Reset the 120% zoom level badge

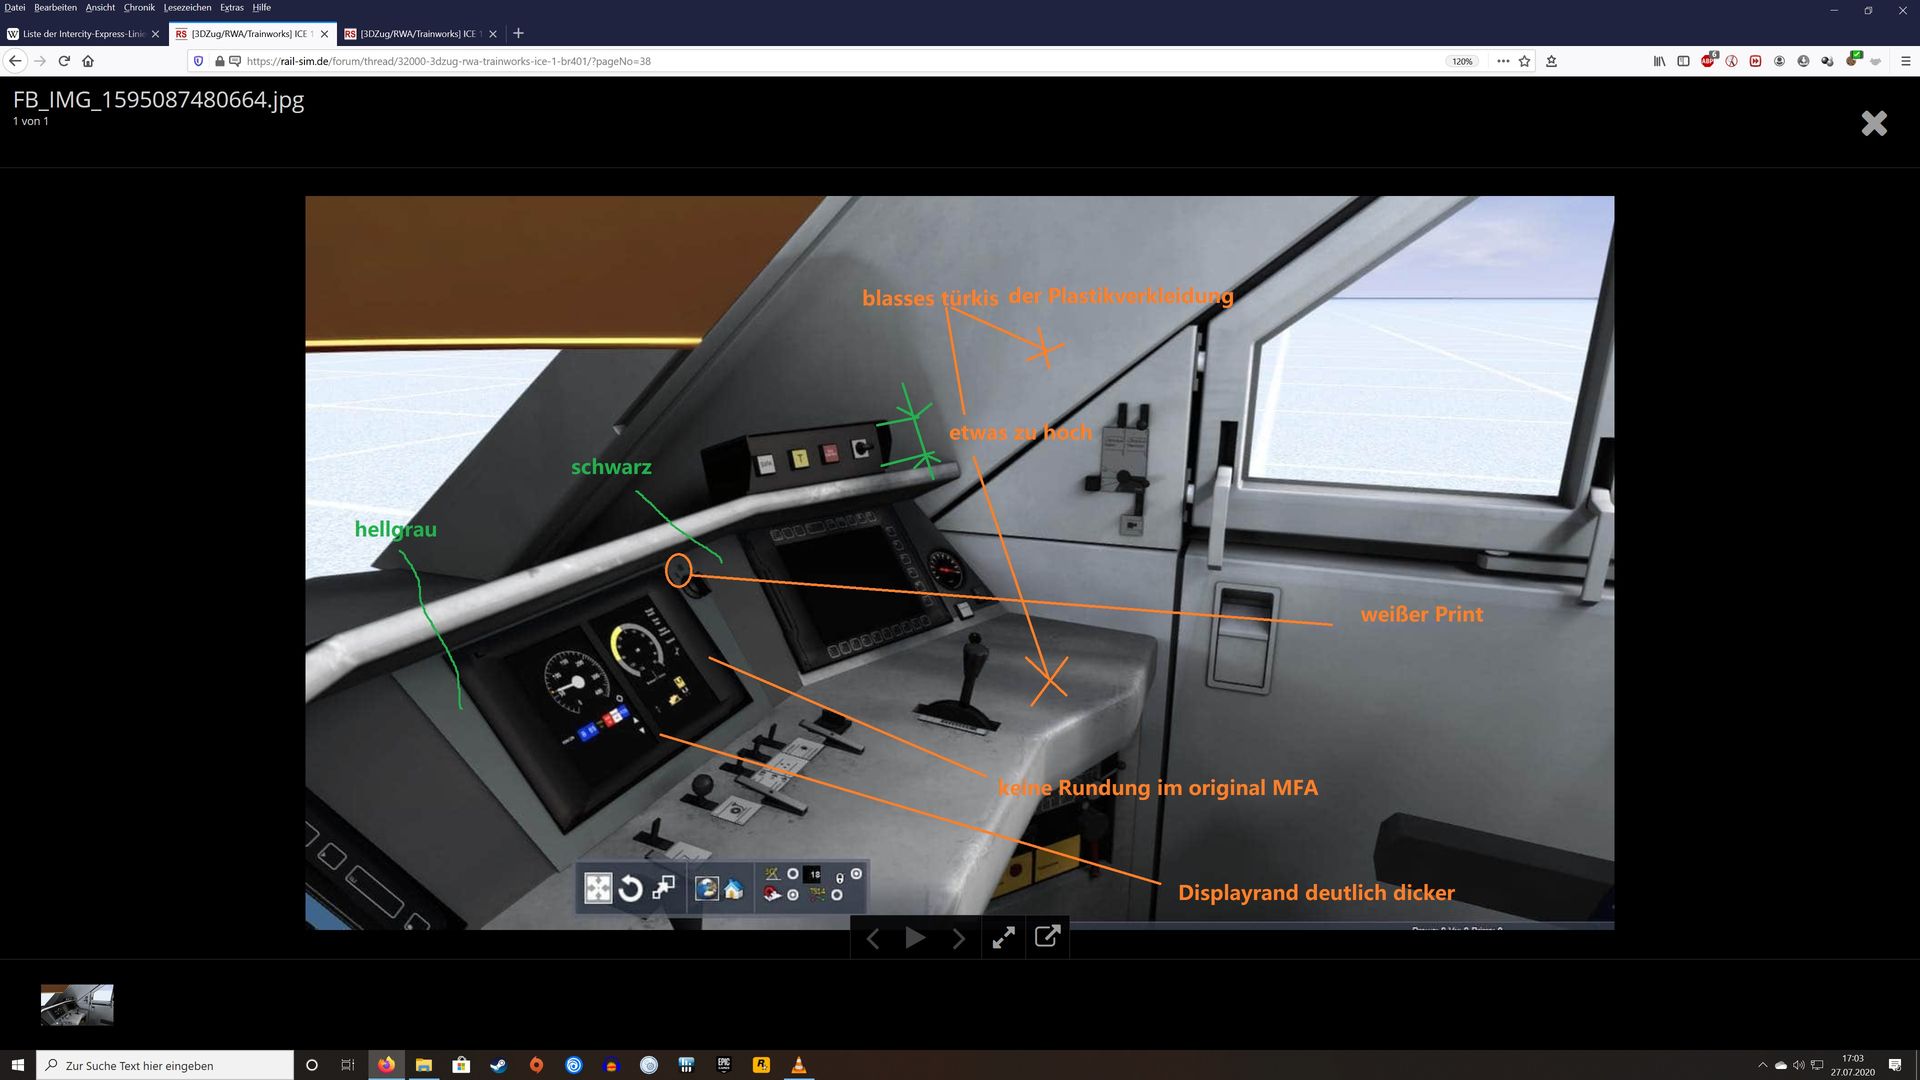[x=1462, y=61]
